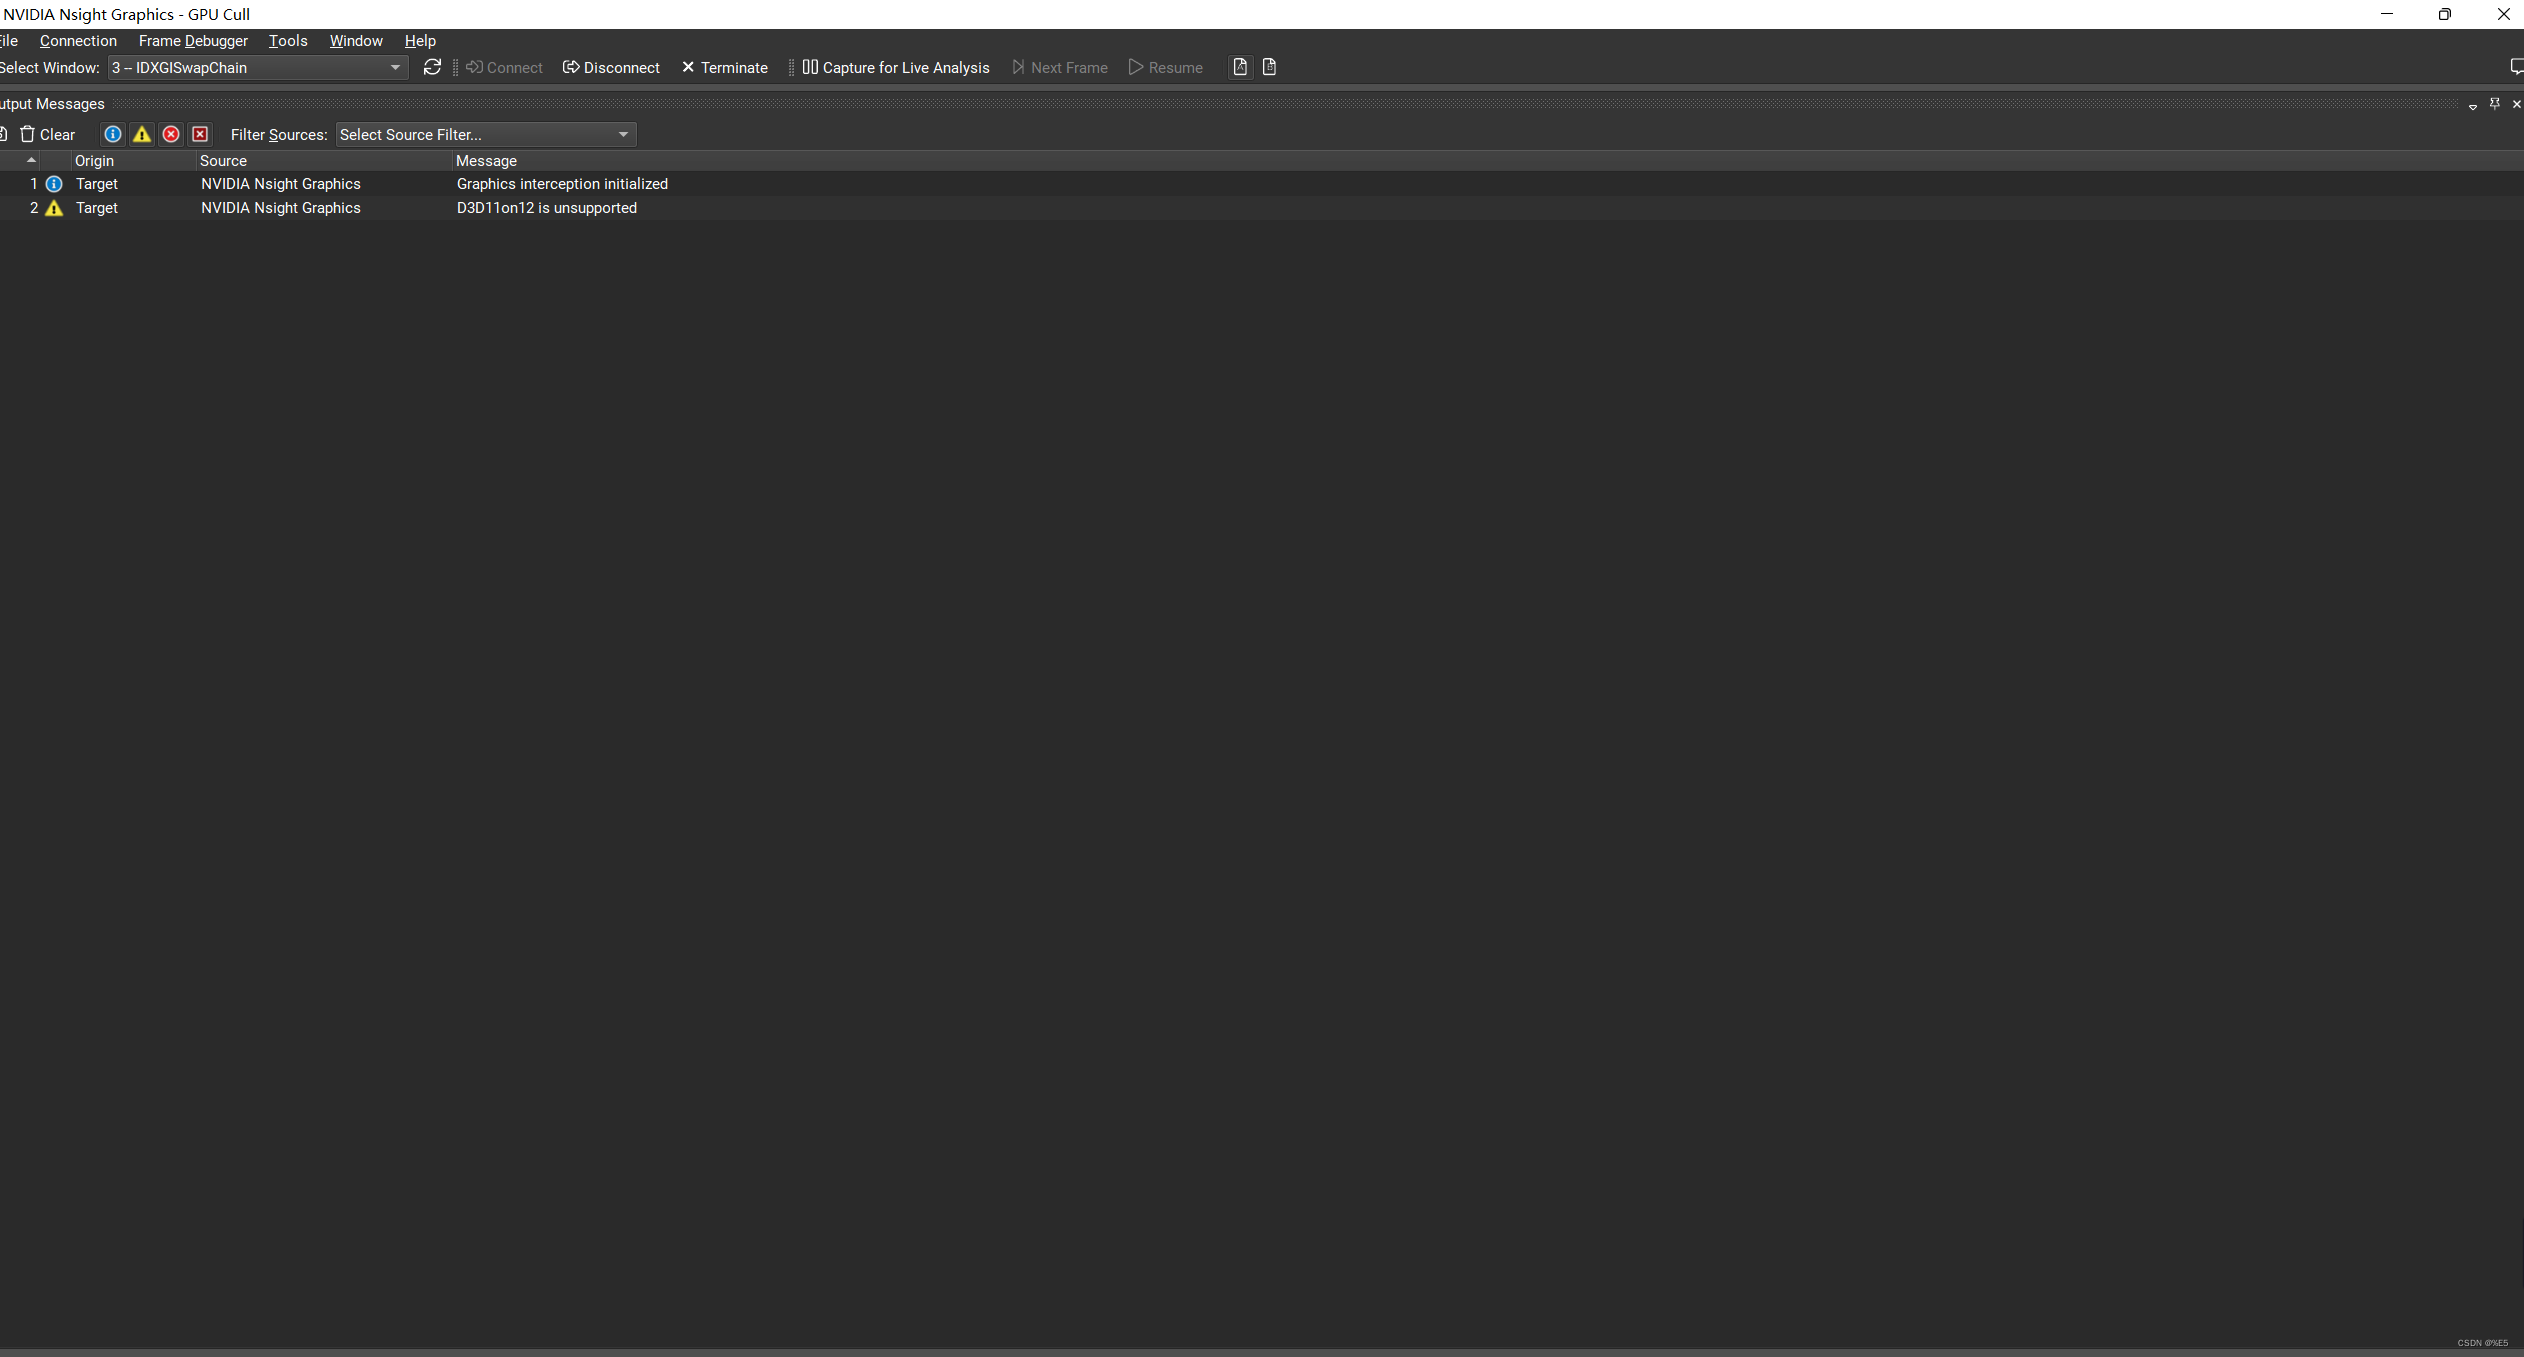Click Target cell in row 1

(96, 184)
